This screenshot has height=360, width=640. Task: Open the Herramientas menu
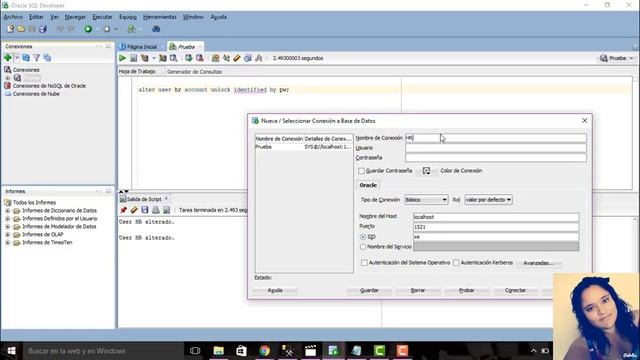(x=160, y=17)
